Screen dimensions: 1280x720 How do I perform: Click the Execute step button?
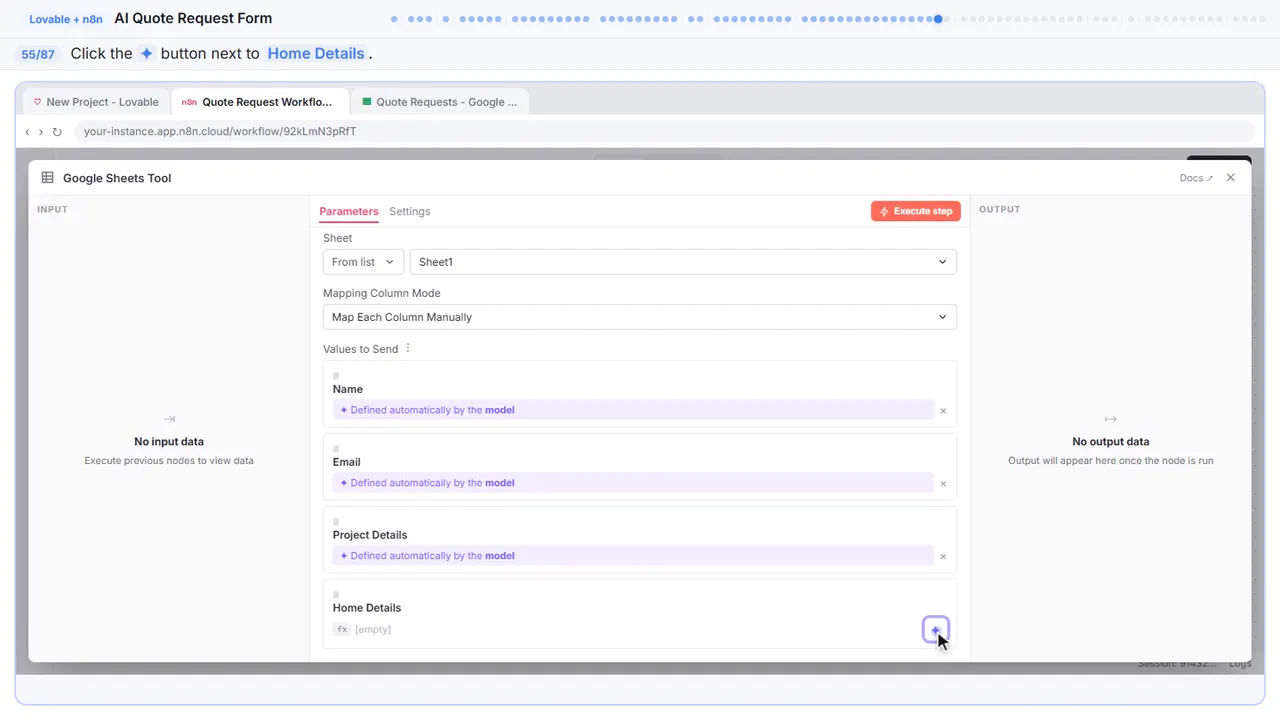click(x=916, y=211)
